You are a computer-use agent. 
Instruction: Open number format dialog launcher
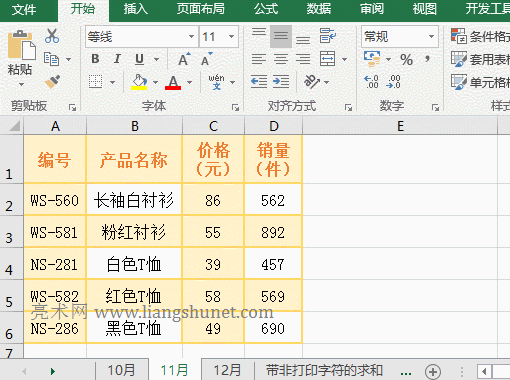pyautogui.click(x=435, y=107)
